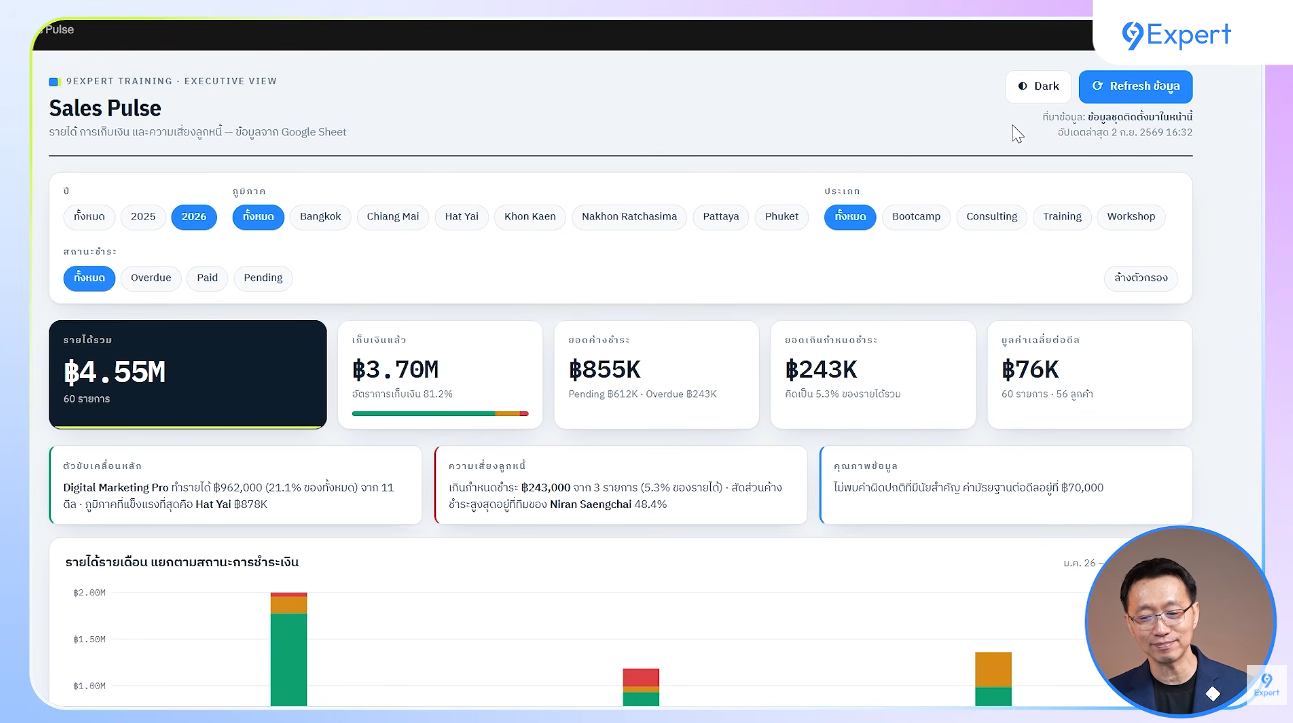Click the red segment of middle bar

641,677
